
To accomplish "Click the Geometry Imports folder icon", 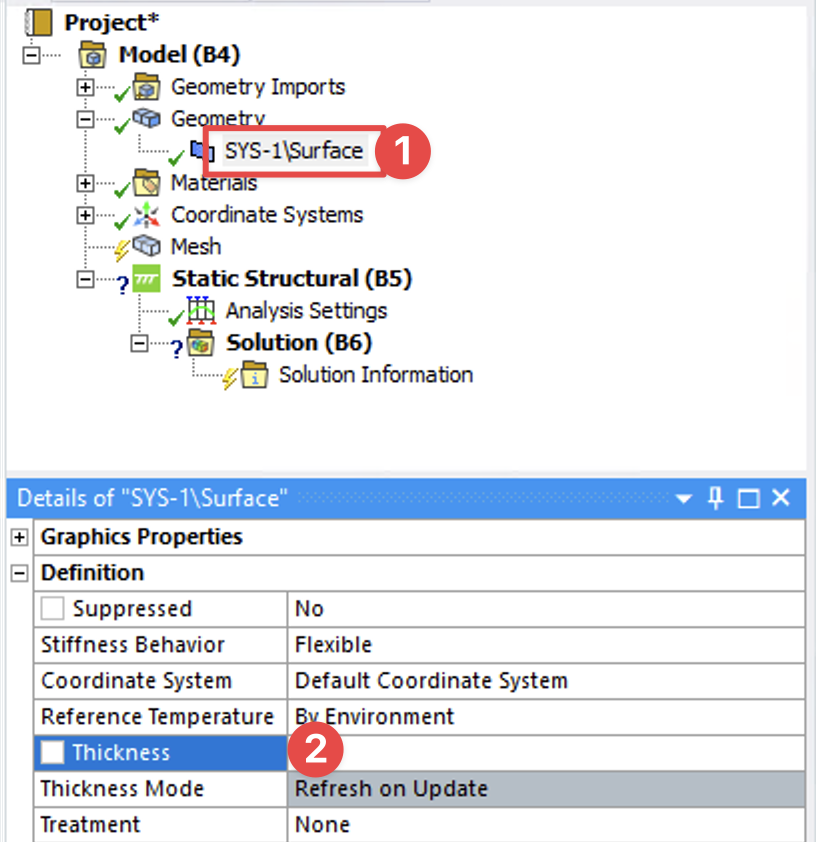I will point(147,87).
